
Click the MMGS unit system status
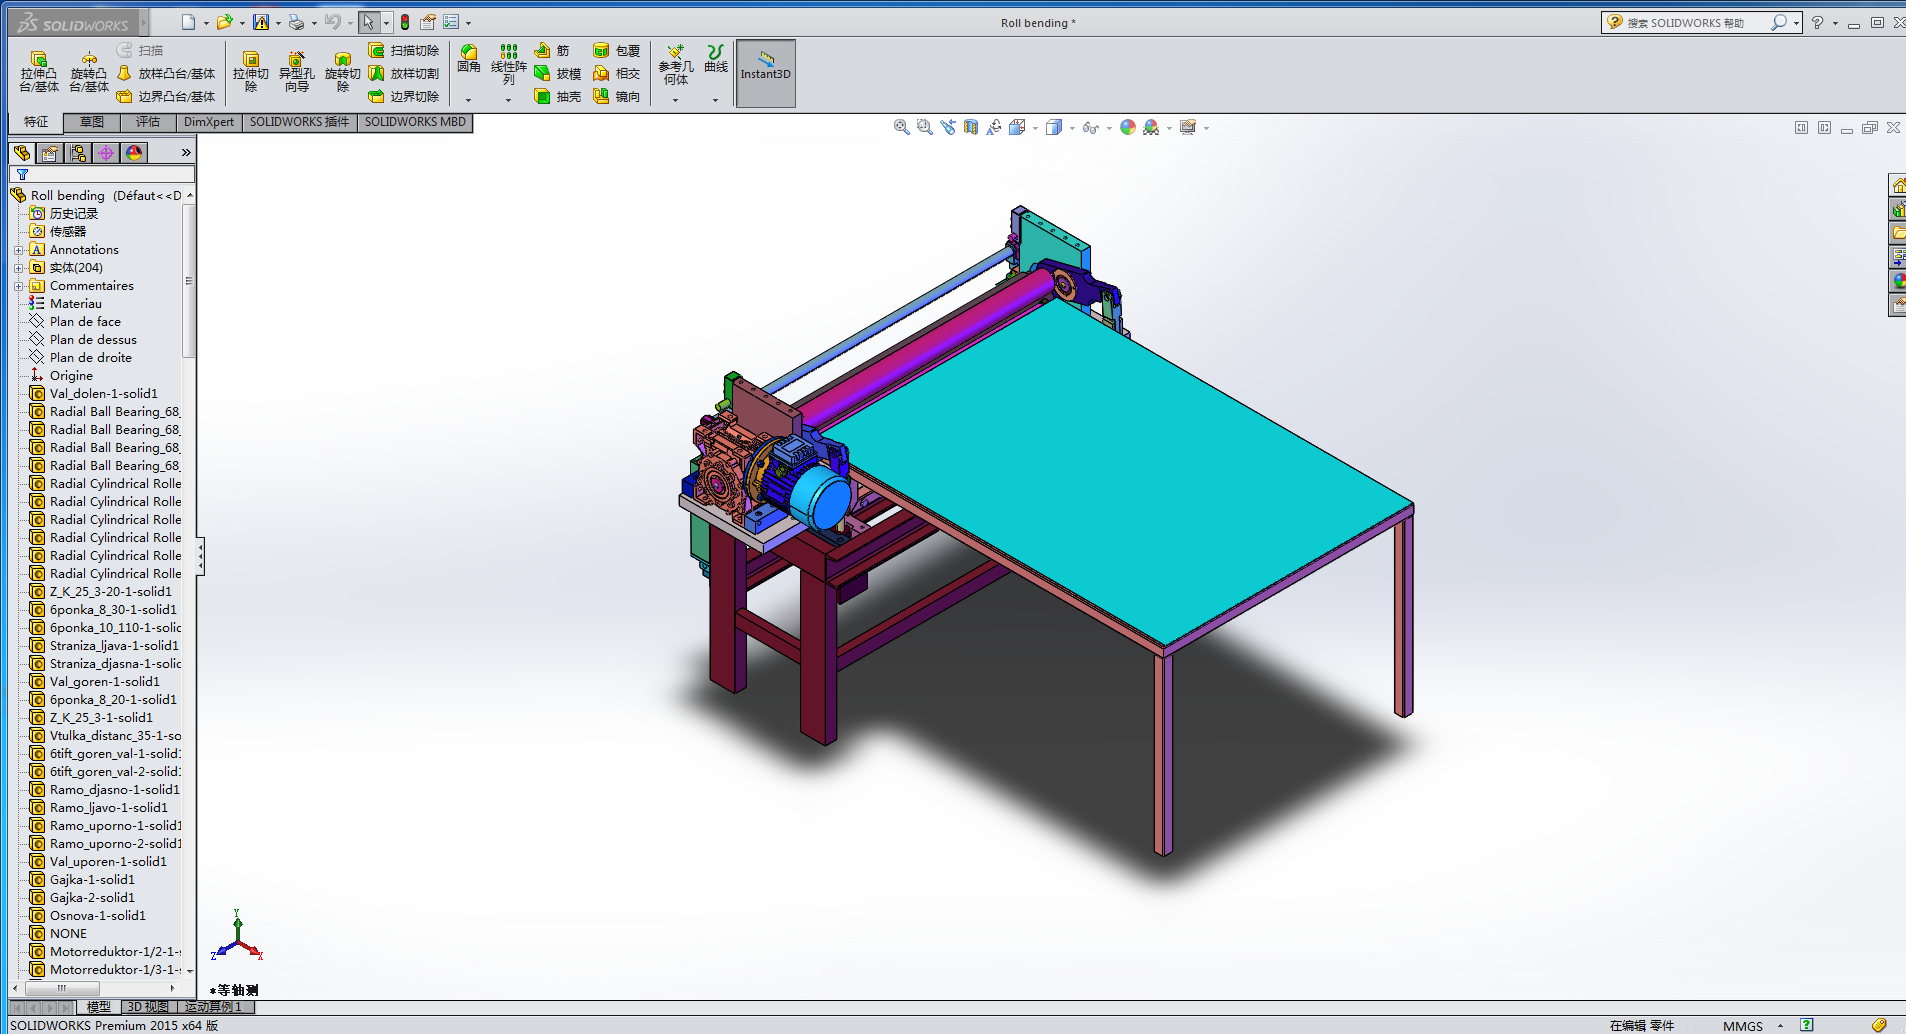click(1743, 1026)
